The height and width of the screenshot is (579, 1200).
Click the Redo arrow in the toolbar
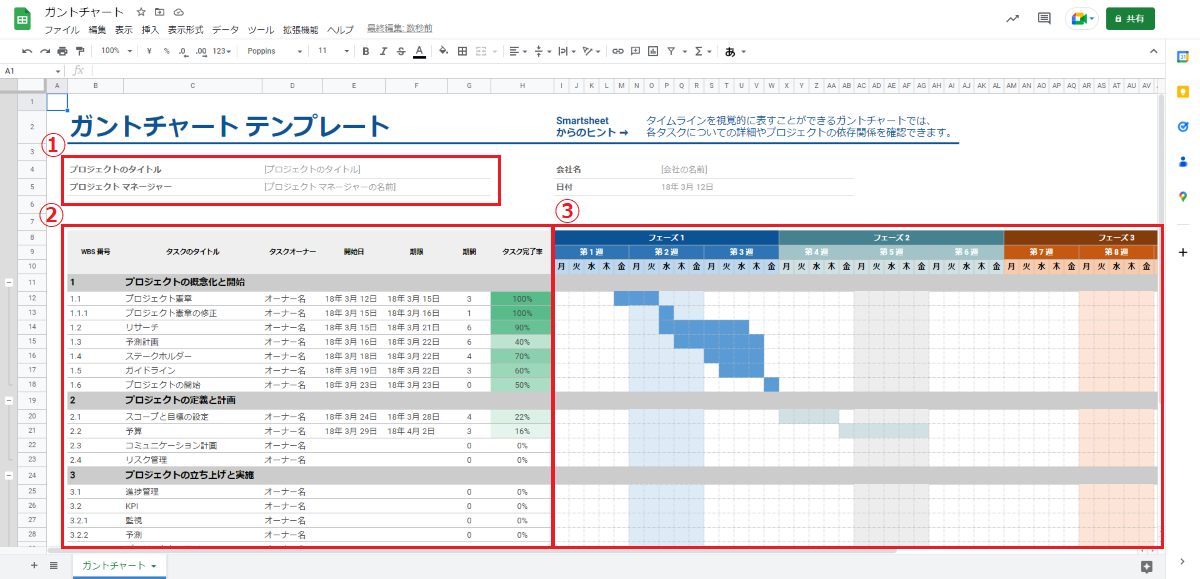pyautogui.click(x=44, y=50)
